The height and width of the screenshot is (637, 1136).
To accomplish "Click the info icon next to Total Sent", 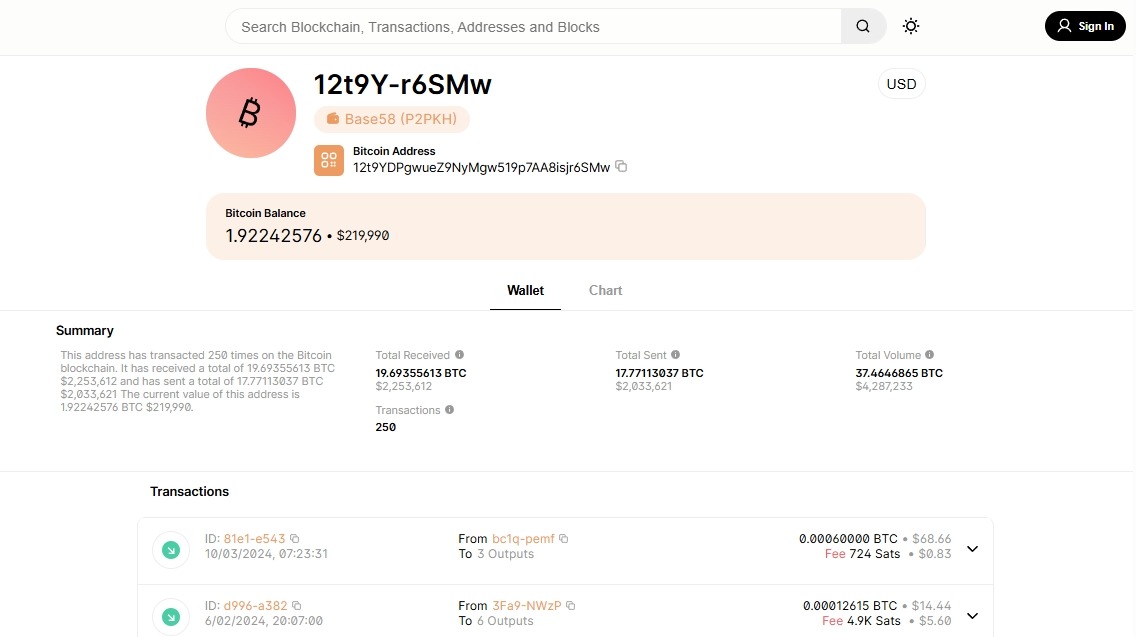I will coord(676,354).
